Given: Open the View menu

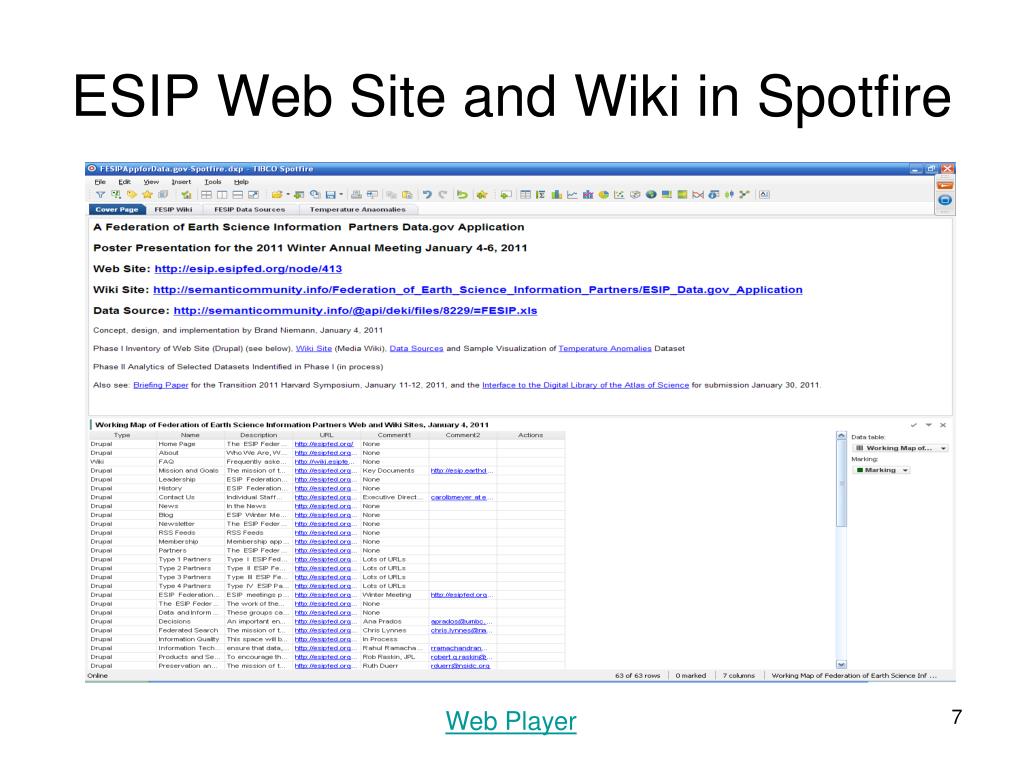Looking at the screenshot, I should (x=151, y=182).
